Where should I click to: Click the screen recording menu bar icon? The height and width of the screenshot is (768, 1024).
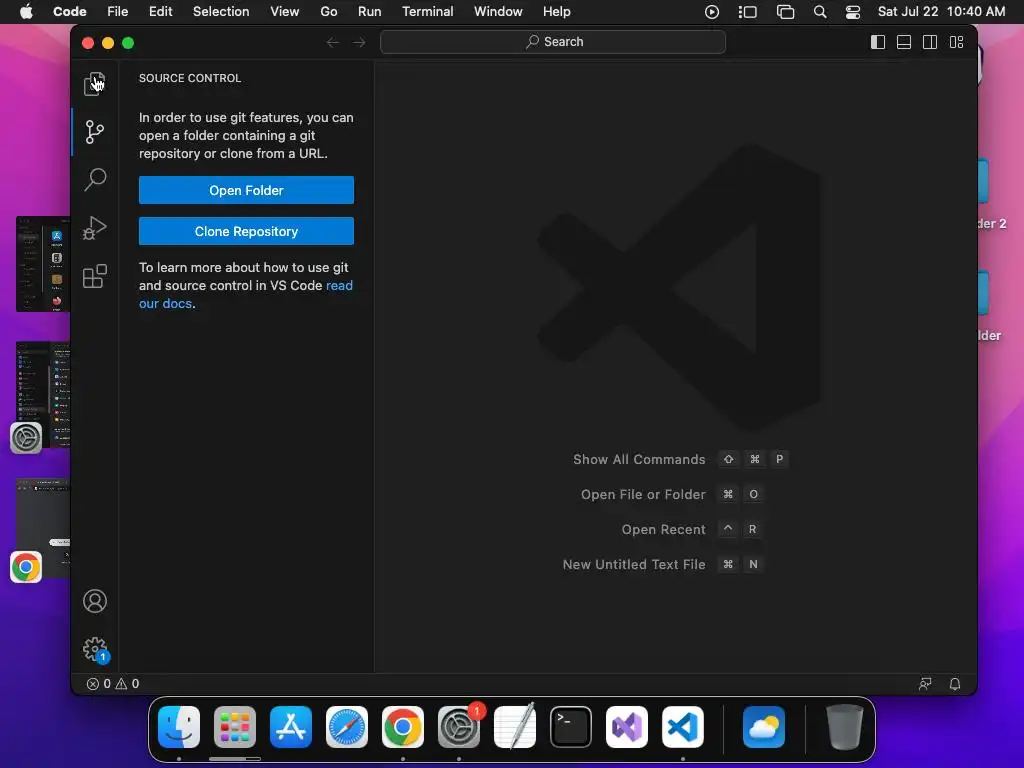(712, 12)
